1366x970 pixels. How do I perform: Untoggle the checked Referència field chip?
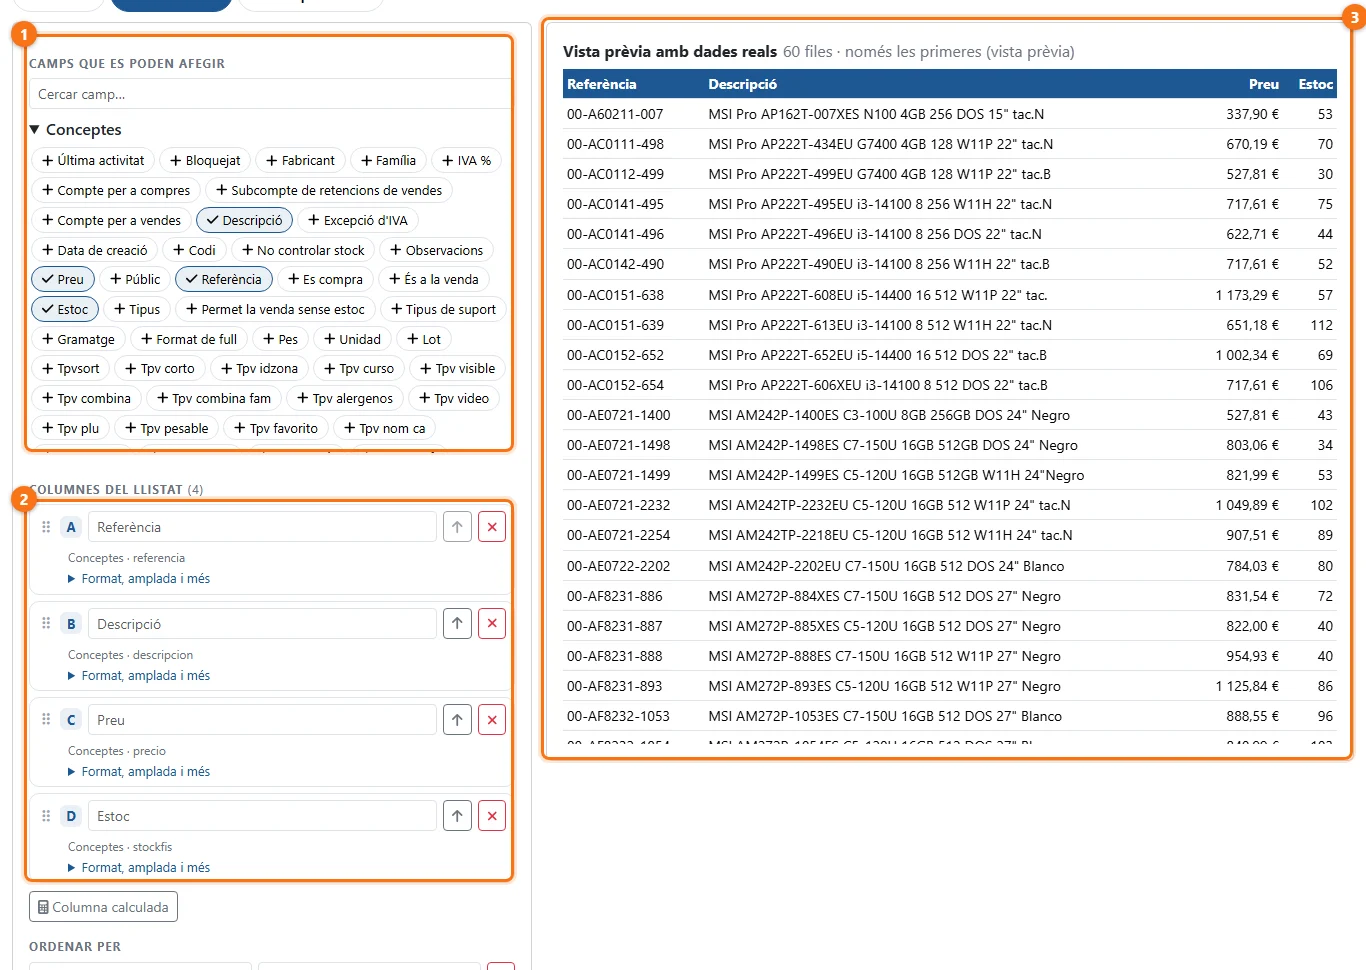(224, 279)
